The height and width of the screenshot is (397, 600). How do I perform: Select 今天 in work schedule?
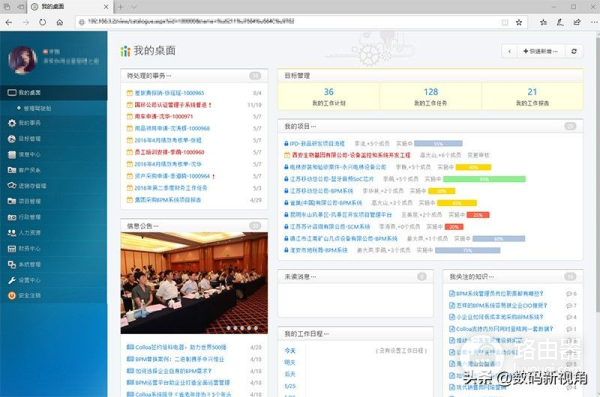tap(290, 351)
